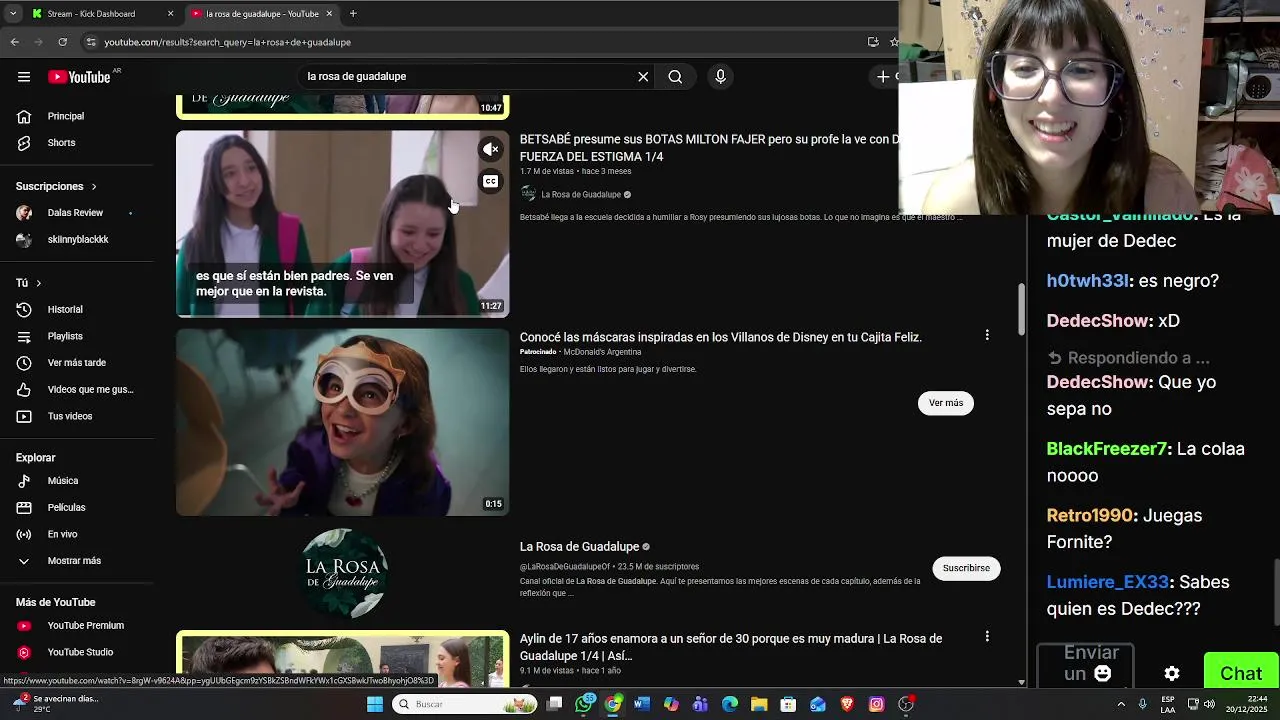Open the BETSABÉ presume sus BOTAS video title
Screen dimensions: 1280x720
[709, 148]
